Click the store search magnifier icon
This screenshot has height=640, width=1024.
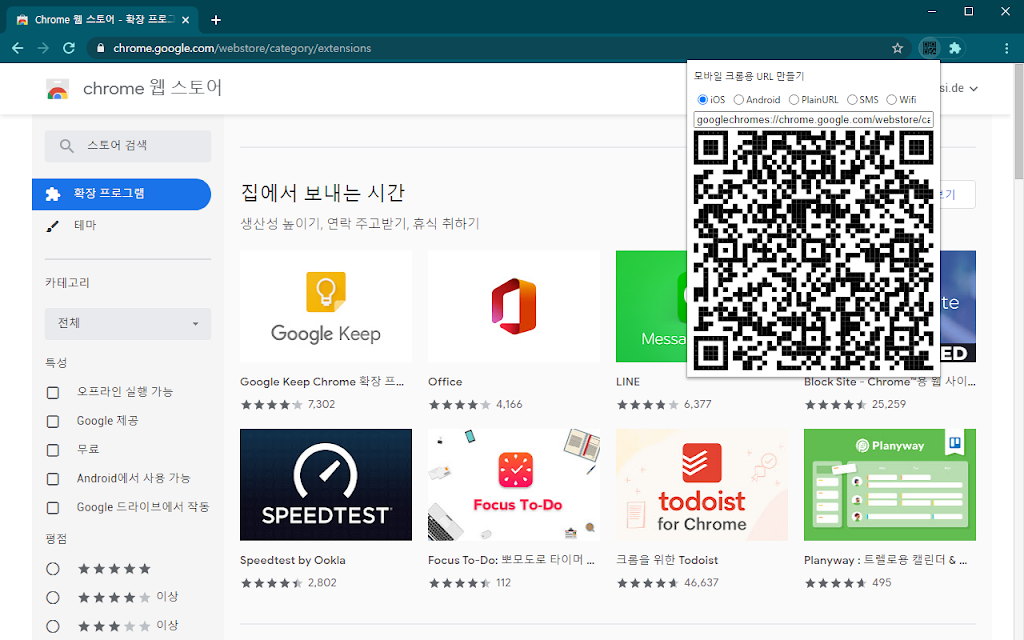click(66, 146)
